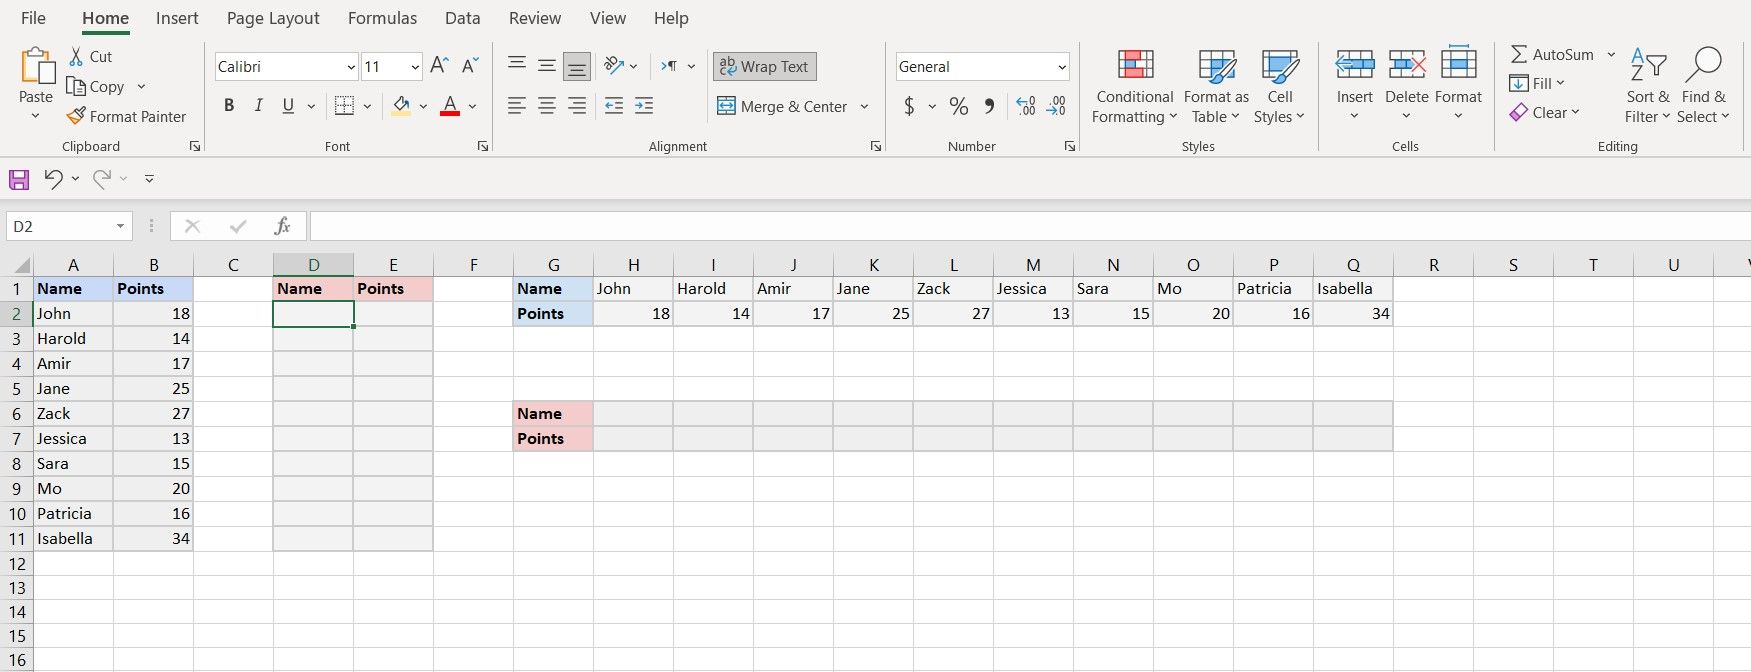Toggle Wrap Text on
Viewport: 1751px width, 672px height.
764,66
